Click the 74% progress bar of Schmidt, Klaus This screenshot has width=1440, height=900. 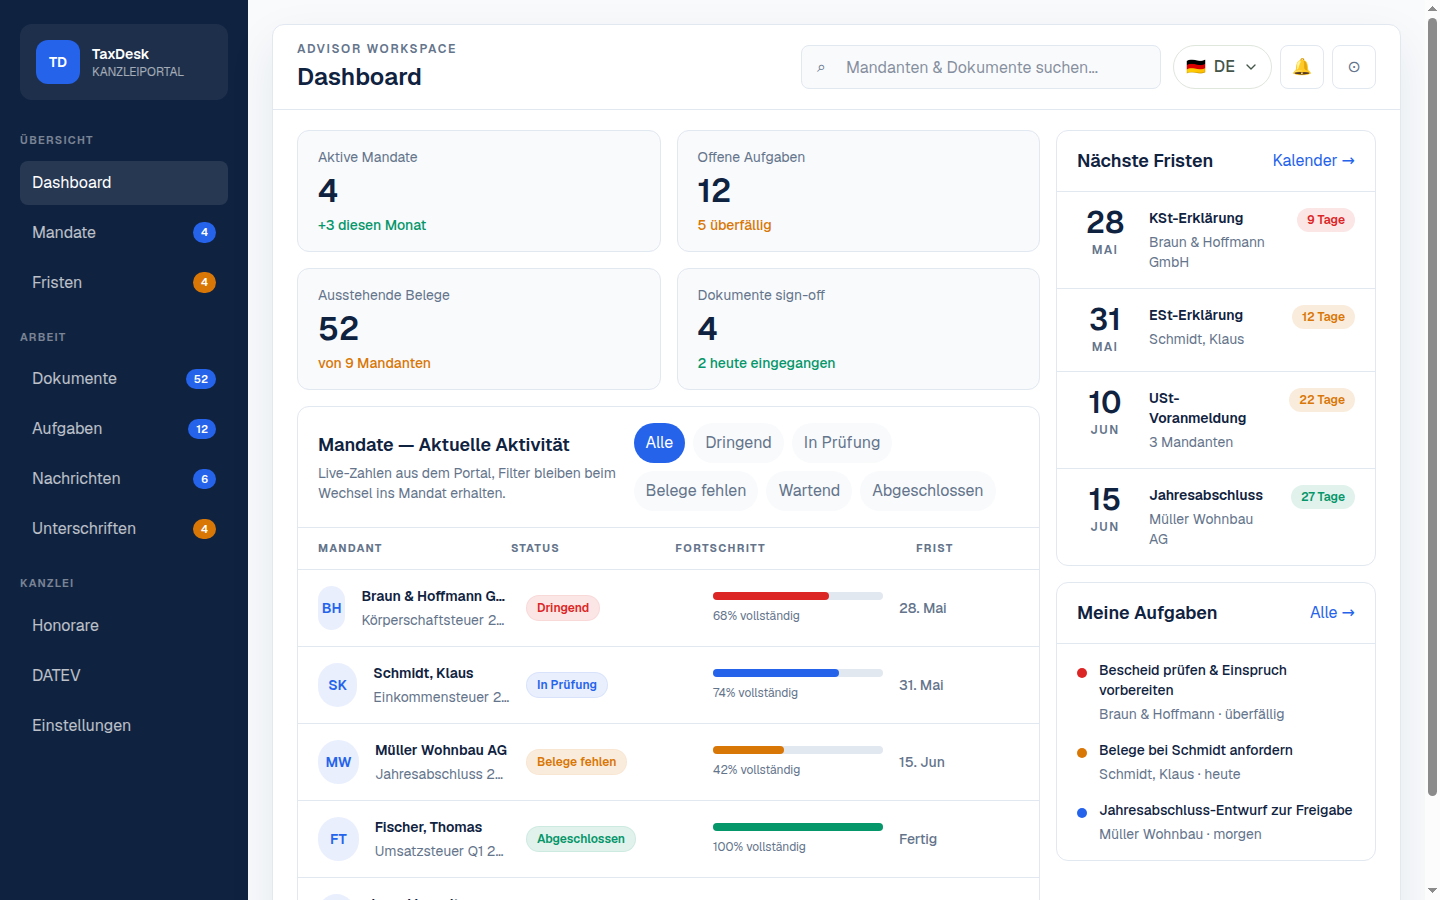(798, 673)
